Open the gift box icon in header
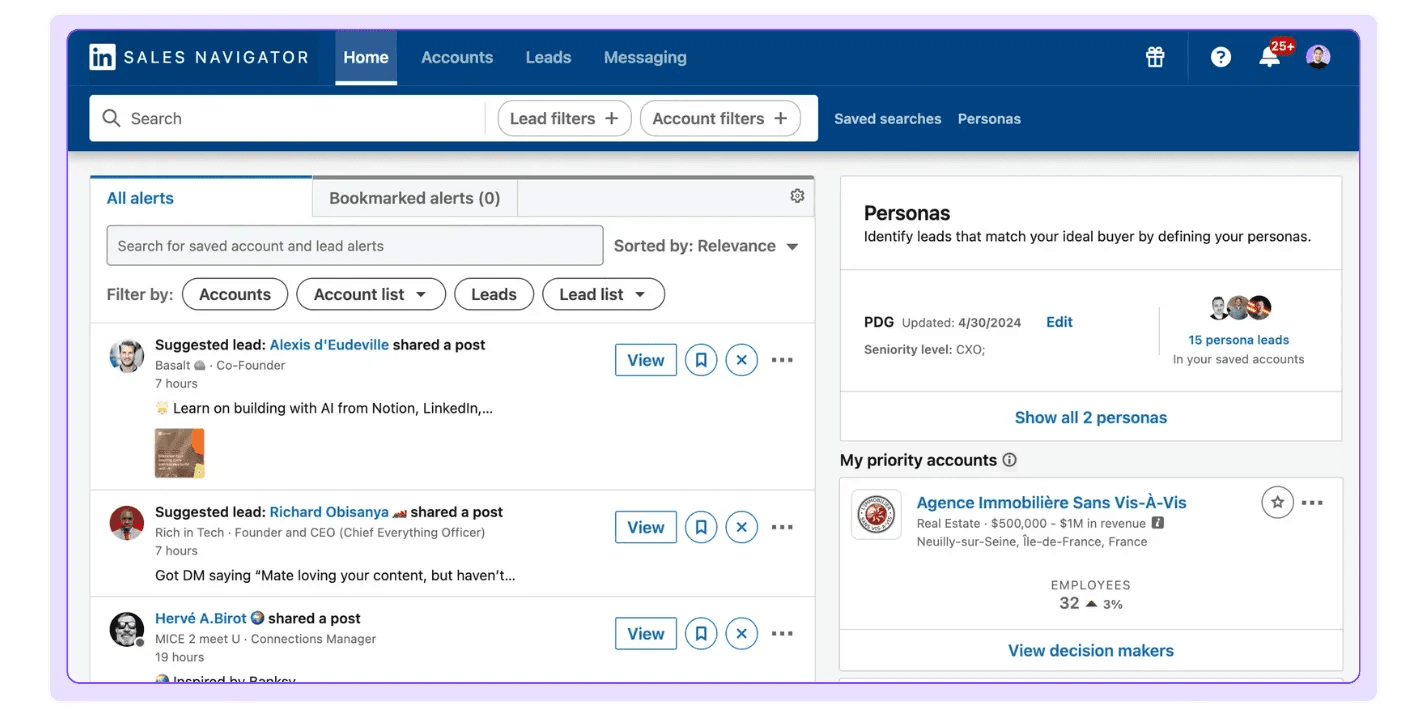 (x=1155, y=57)
